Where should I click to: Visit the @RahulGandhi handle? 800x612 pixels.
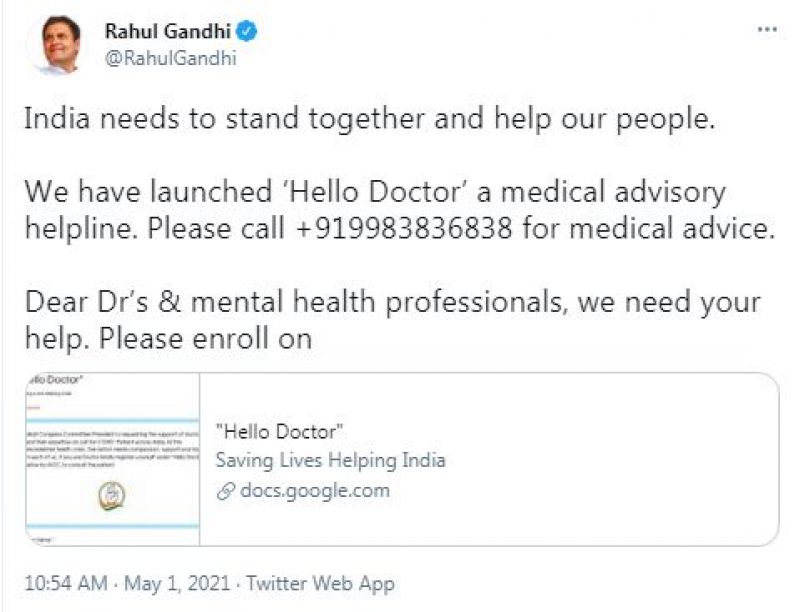tap(170, 57)
